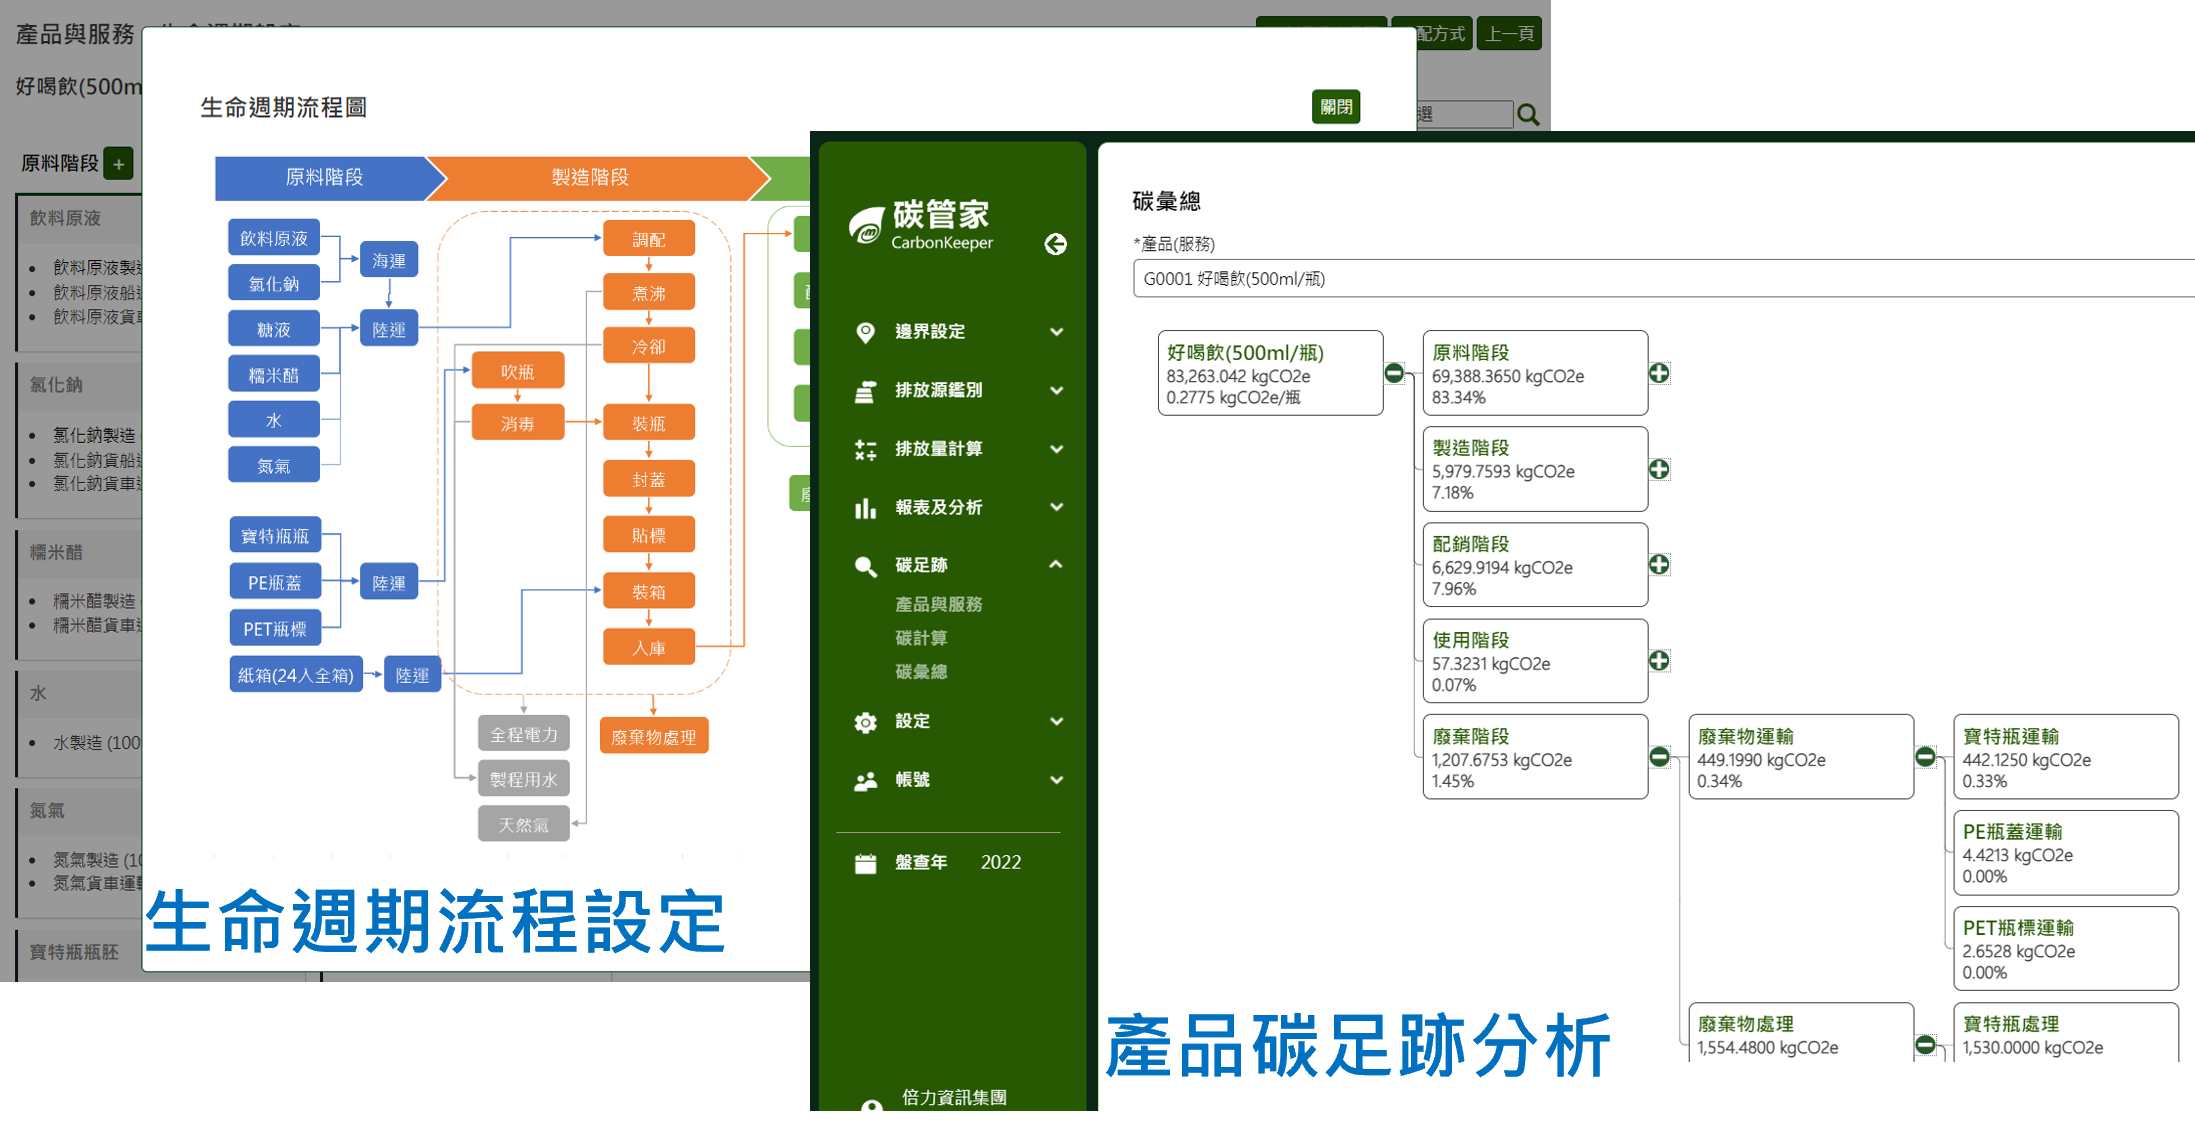Click the 飲料原液 blue flowchart box

[x=274, y=238]
